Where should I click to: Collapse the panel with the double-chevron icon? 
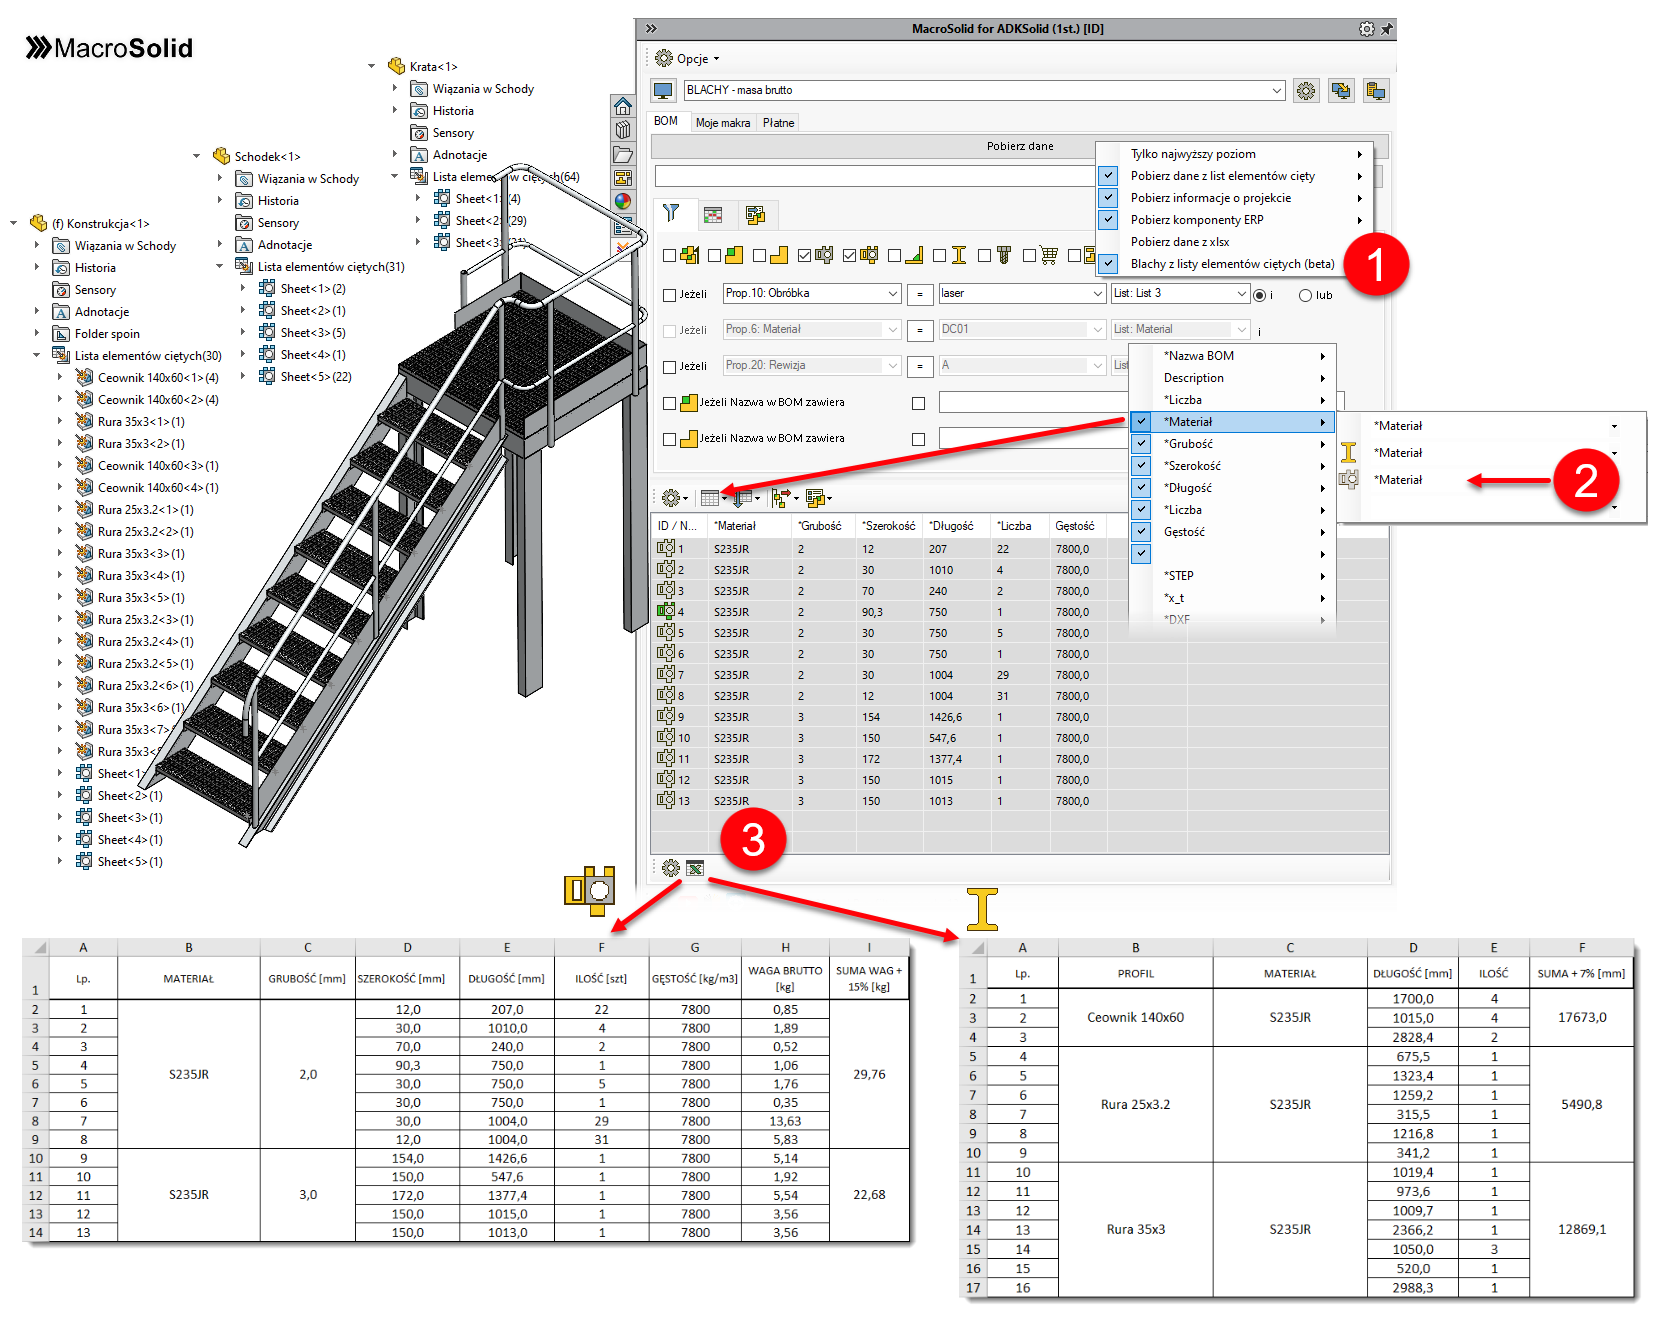[651, 29]
